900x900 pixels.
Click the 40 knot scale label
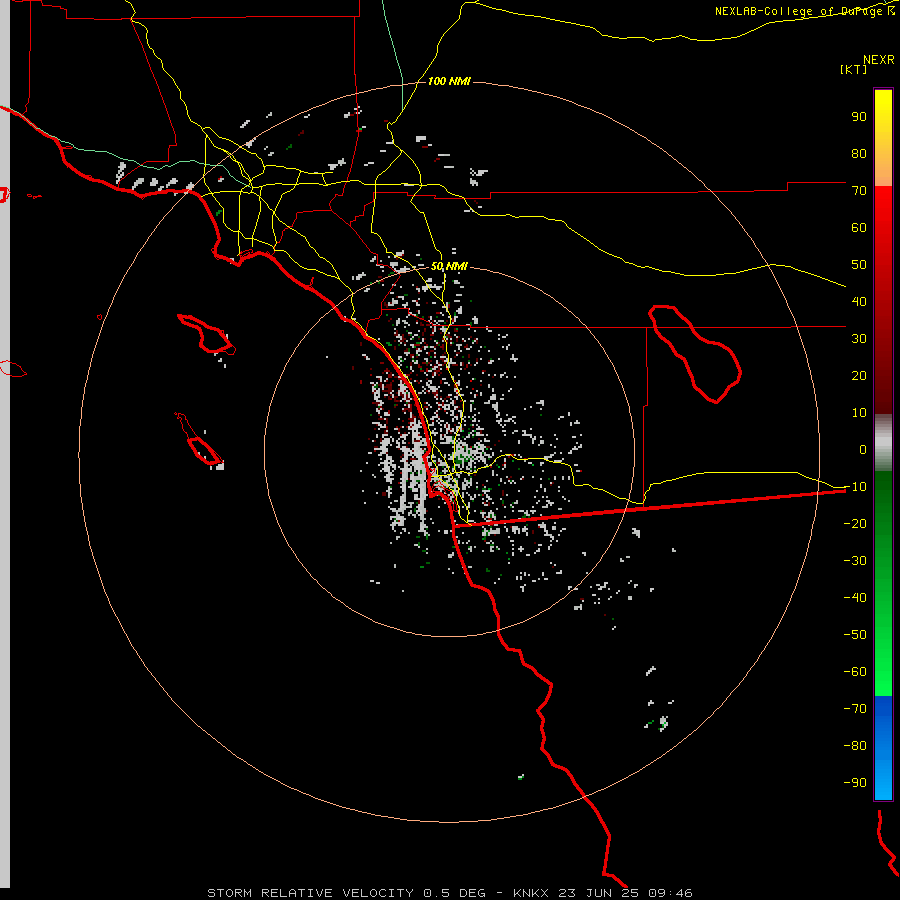coord(859,301)
